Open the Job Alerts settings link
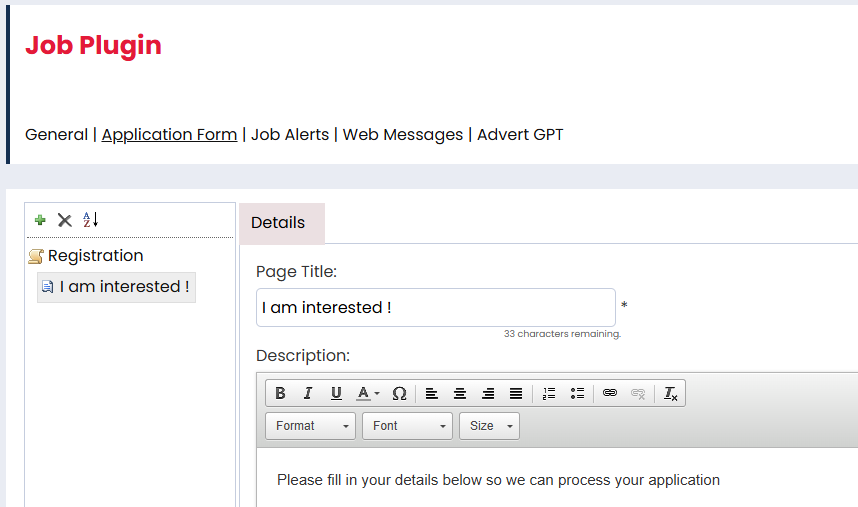 point(290,134)
